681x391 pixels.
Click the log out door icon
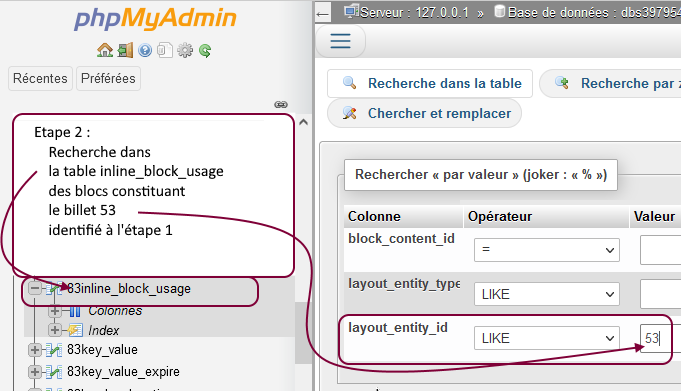[125, 50]
